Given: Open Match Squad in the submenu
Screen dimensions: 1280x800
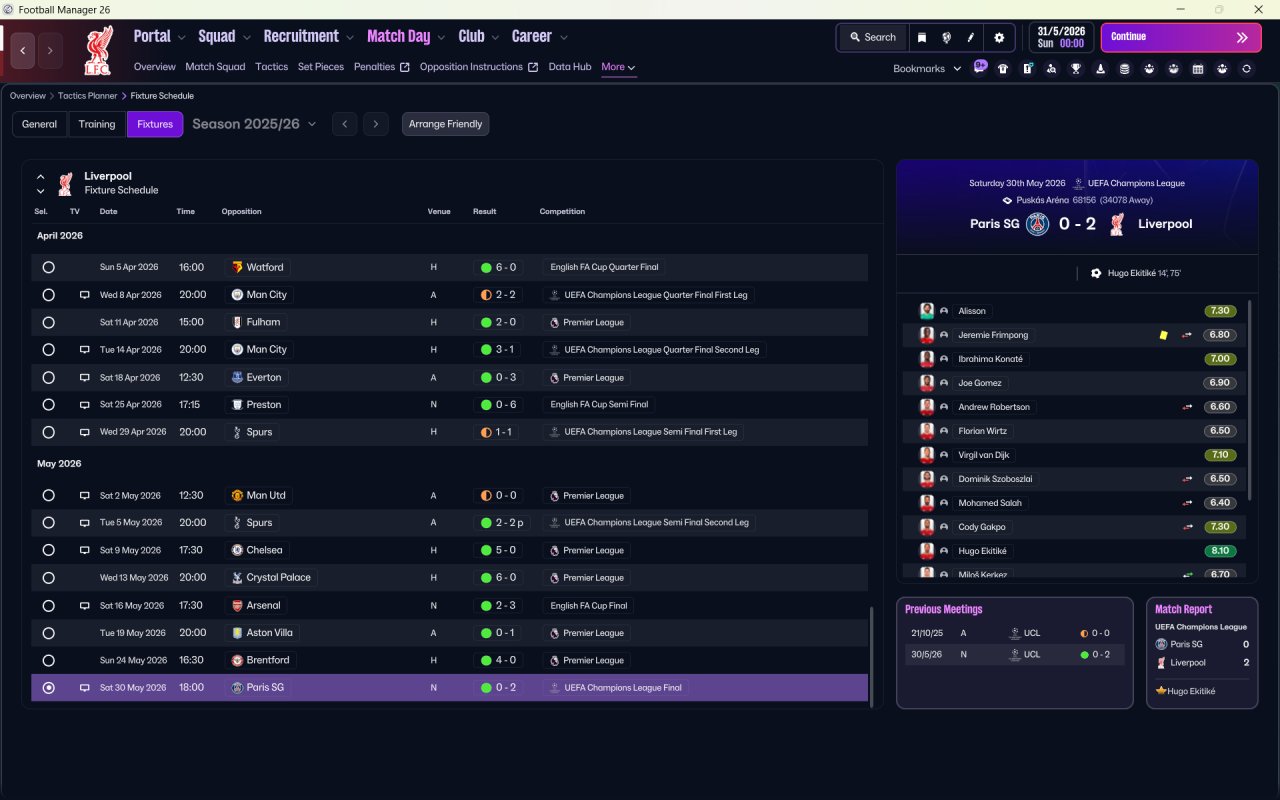Looking at the screenshot, I should [x=215, y=67].
